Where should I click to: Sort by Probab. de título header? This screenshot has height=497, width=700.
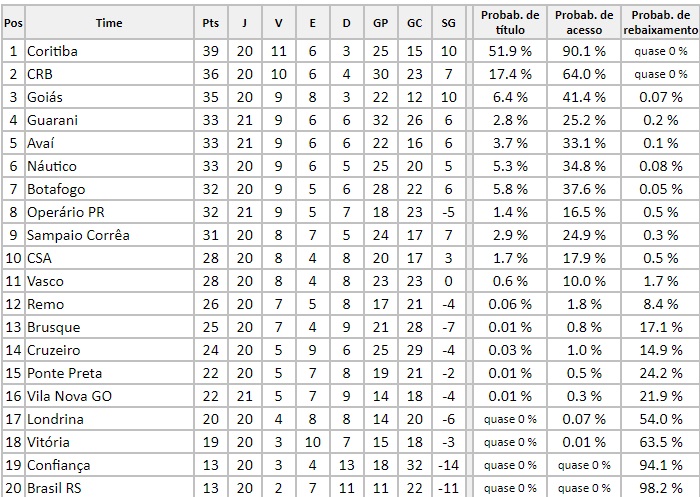click(510, 22)
